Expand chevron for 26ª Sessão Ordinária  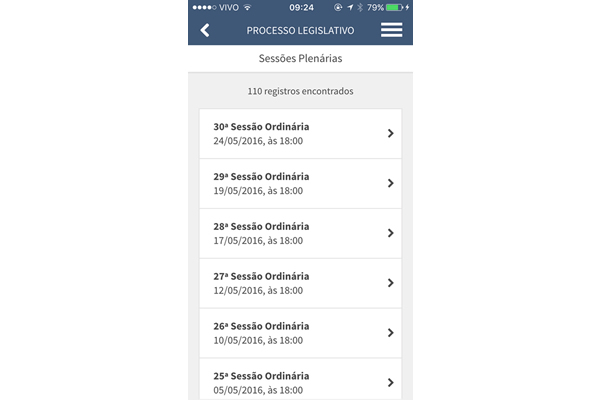[390, 333]
